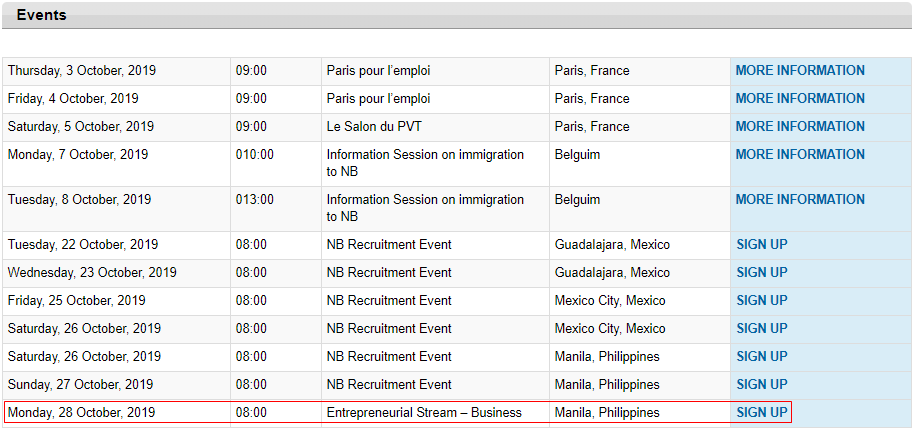Sign up for Sunday, 27 October Manila event
The height and width of the screenshot is (430, 914).
tap(762, 385)
